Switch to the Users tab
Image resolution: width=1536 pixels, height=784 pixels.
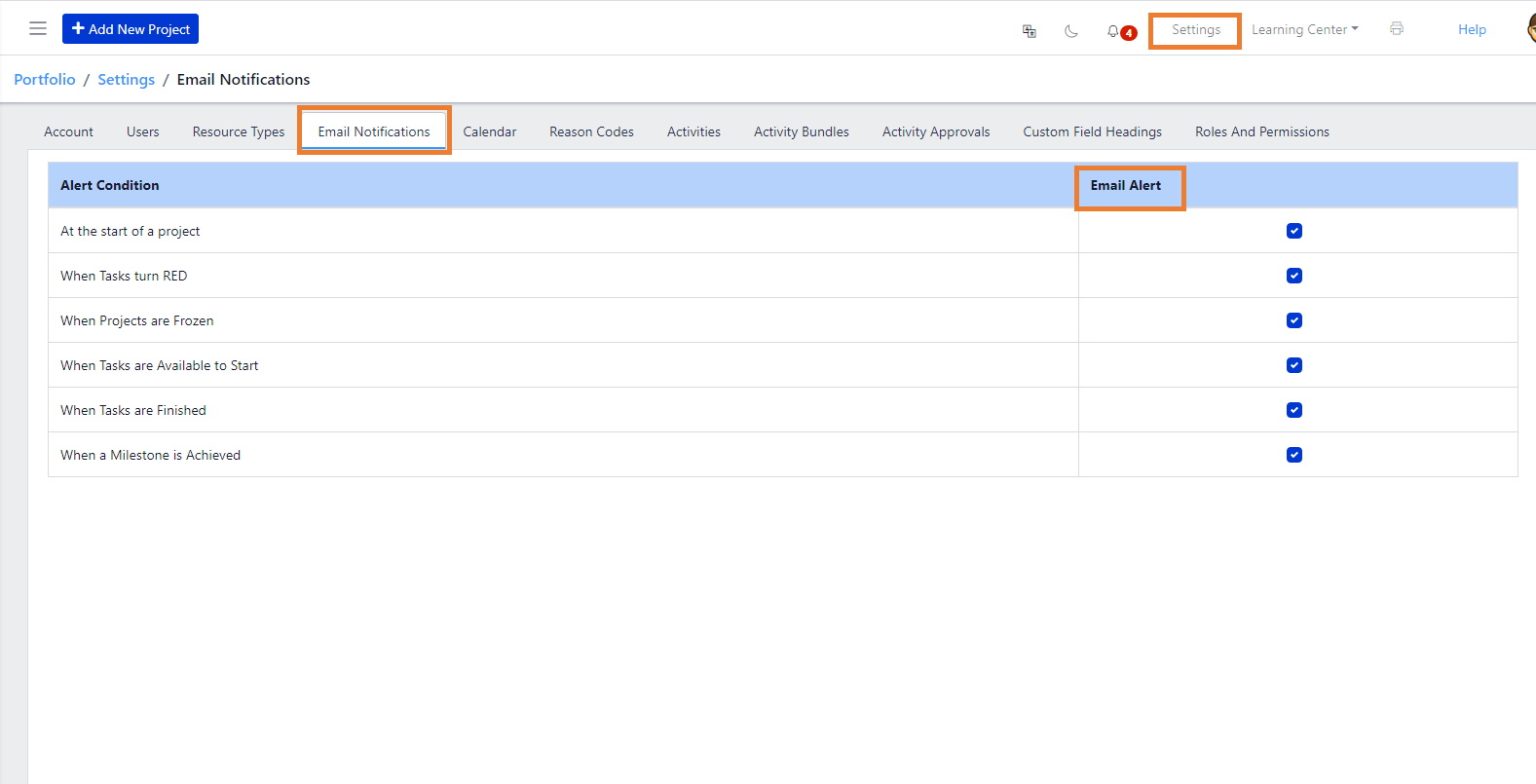143,132
